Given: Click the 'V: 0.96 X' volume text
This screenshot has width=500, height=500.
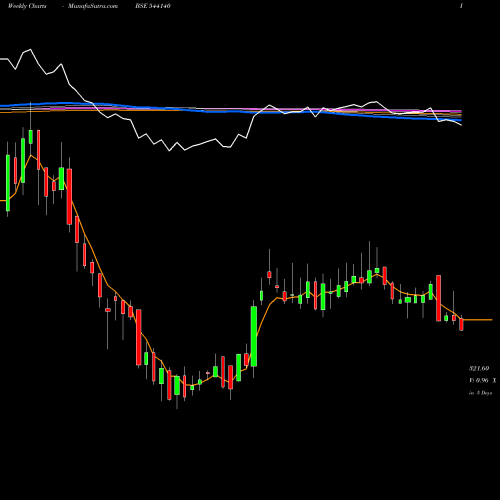Looking at the screenshot, I should (483, 380).
